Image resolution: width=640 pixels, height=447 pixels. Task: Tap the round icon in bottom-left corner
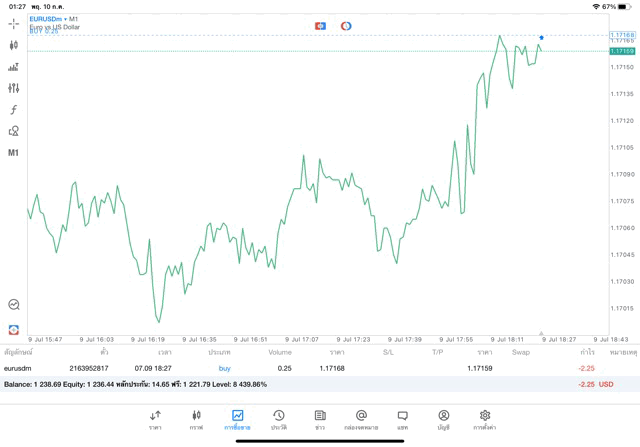point(13,329)
